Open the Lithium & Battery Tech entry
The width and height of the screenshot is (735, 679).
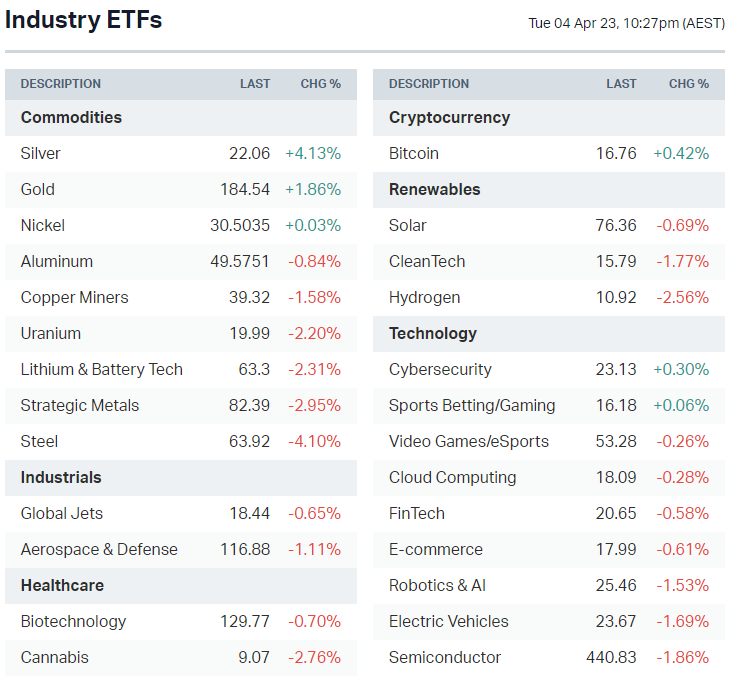pyautogui.click(x=101, y=370)
